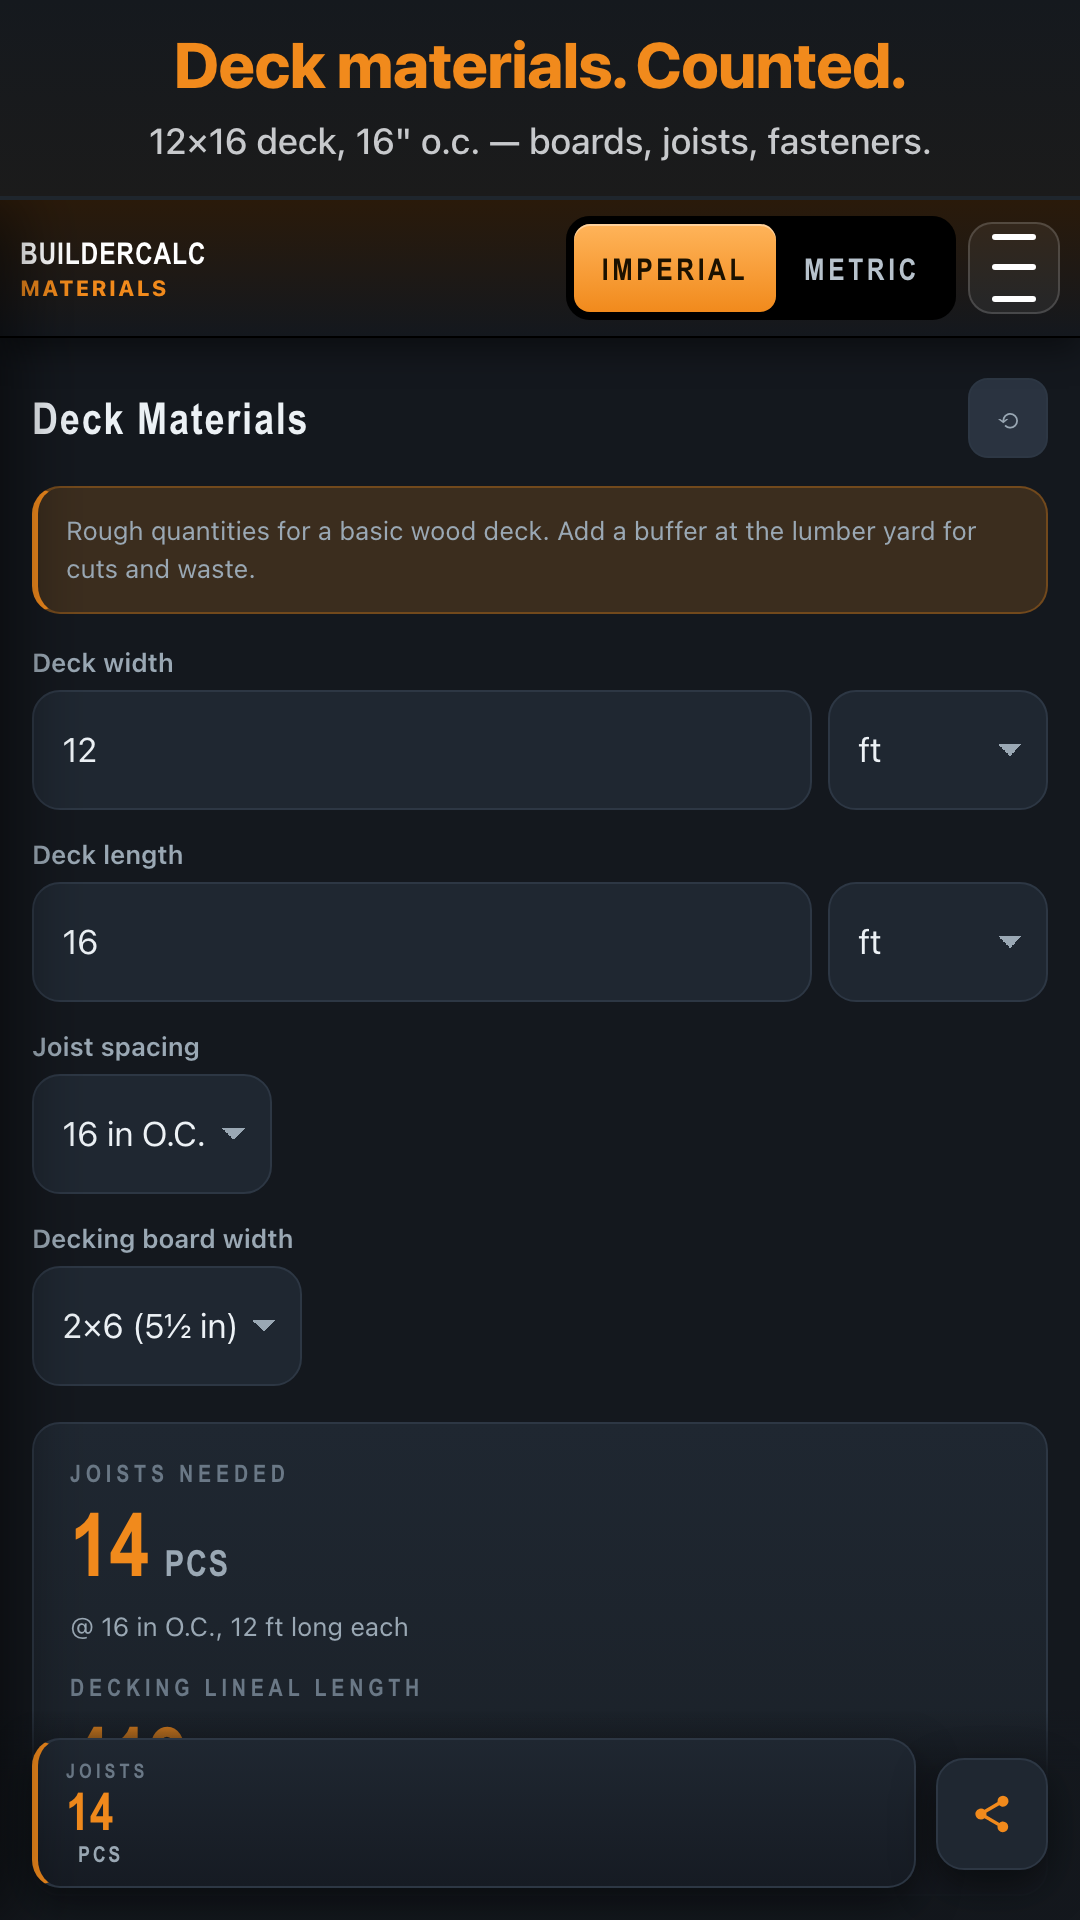The image size is (1080, 1920).
Task: Open the Deck width unit dropdown
Action: (x=937, y=750)
